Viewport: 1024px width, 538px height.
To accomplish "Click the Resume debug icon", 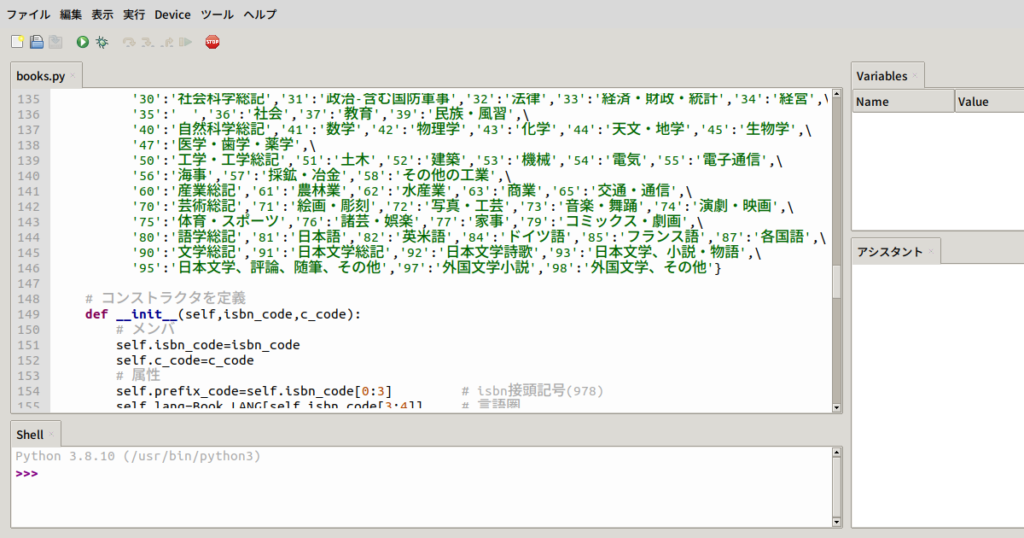I will point(185,42).
